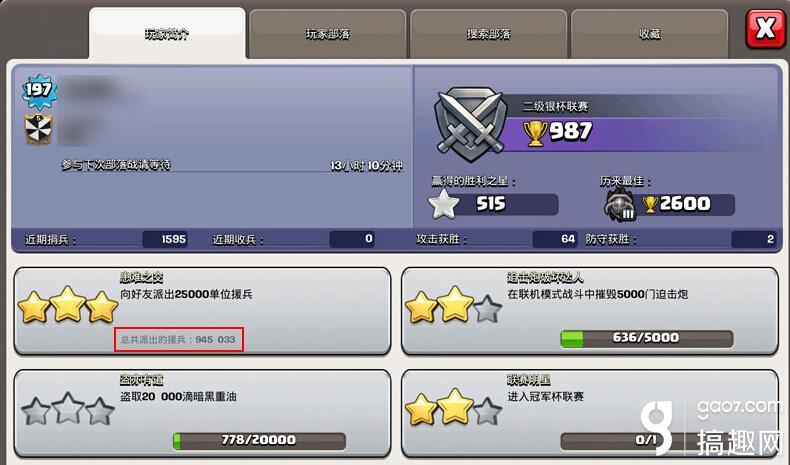Open the 联赛明星 achievement card
The width and height of the screenshot is (790, 465).
click(x=590, y=414)
